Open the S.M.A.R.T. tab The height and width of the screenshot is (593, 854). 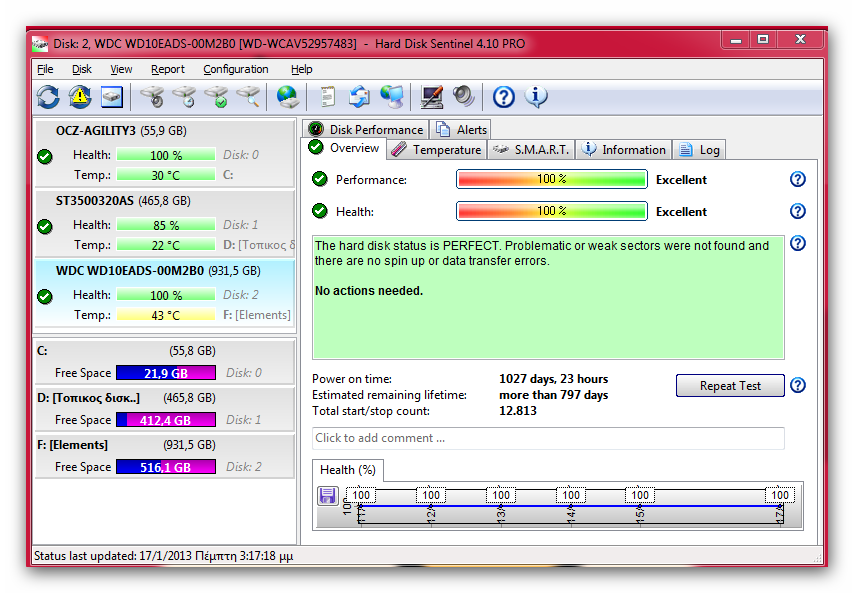click(531, 150)
